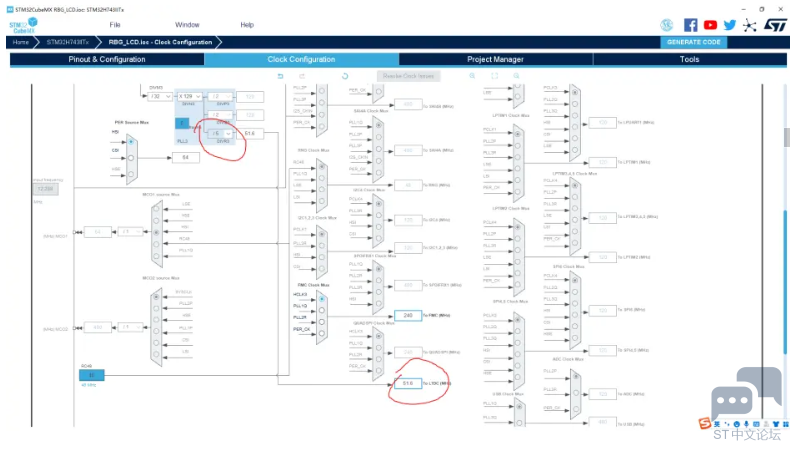Open the DIVP3 /2 dropdown
This screenshot has height=450, width=790.
pos(221,96)
